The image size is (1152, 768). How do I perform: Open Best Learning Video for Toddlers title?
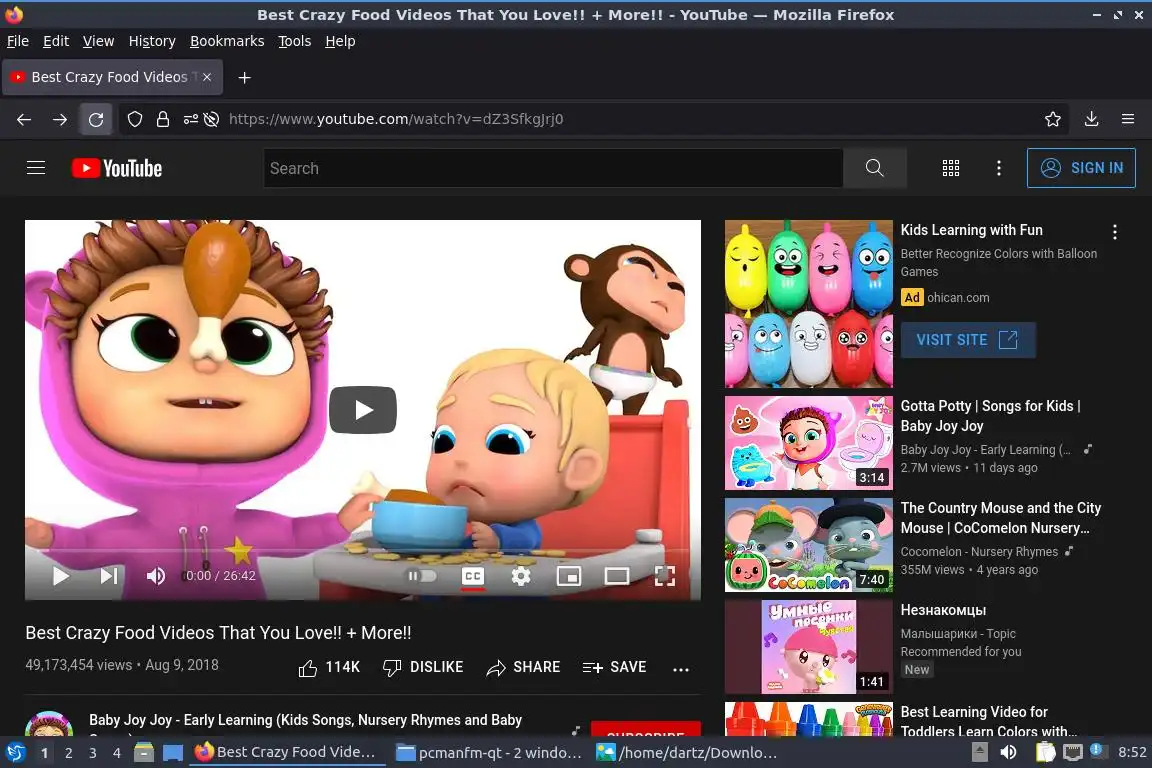click(989, 721)
